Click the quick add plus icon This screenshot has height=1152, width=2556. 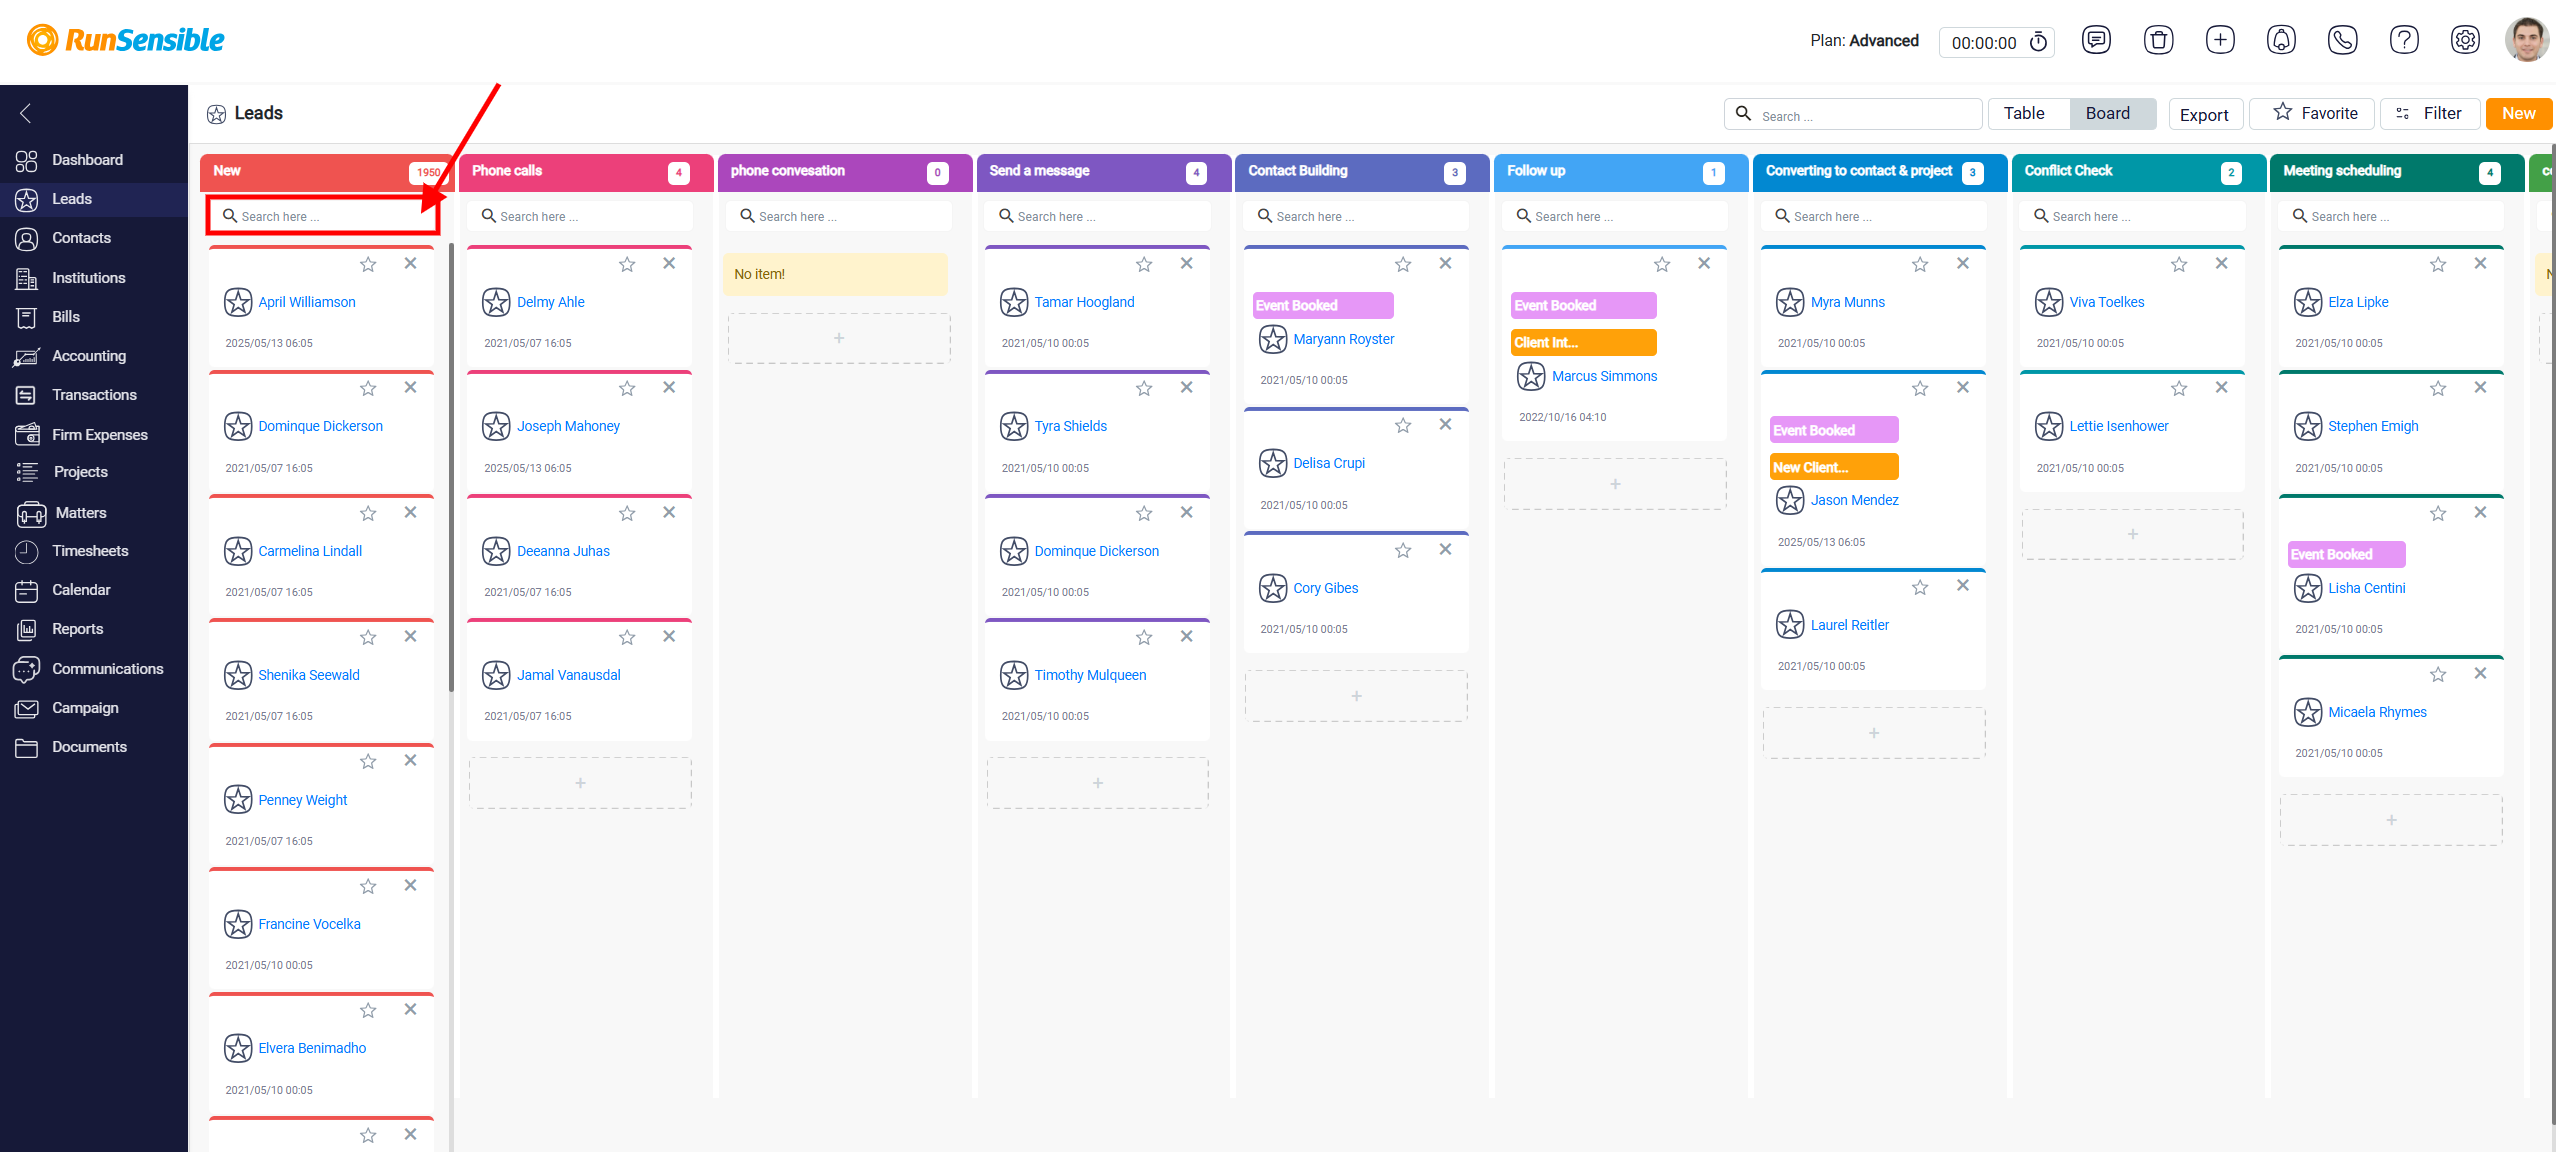(2220, 40)
